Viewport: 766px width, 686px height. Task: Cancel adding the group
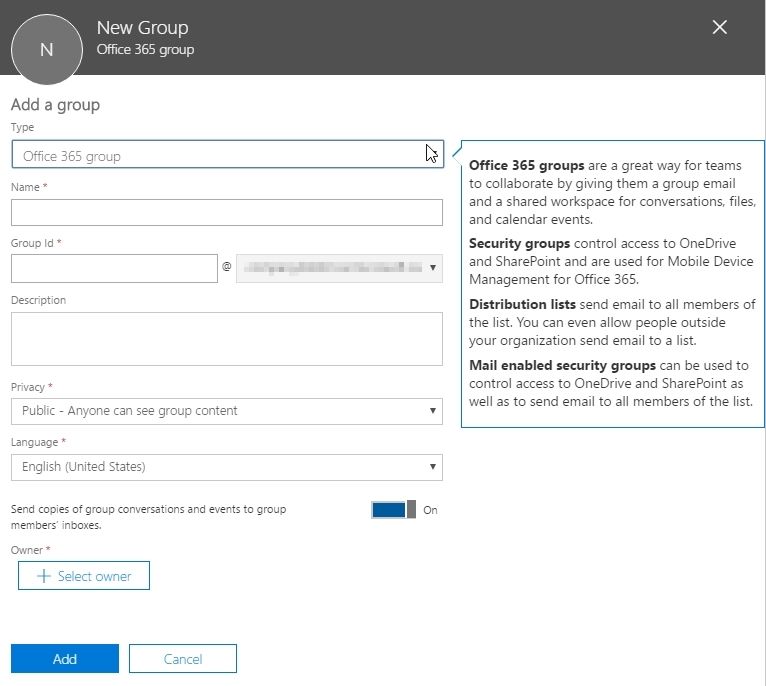click(183, 659)
